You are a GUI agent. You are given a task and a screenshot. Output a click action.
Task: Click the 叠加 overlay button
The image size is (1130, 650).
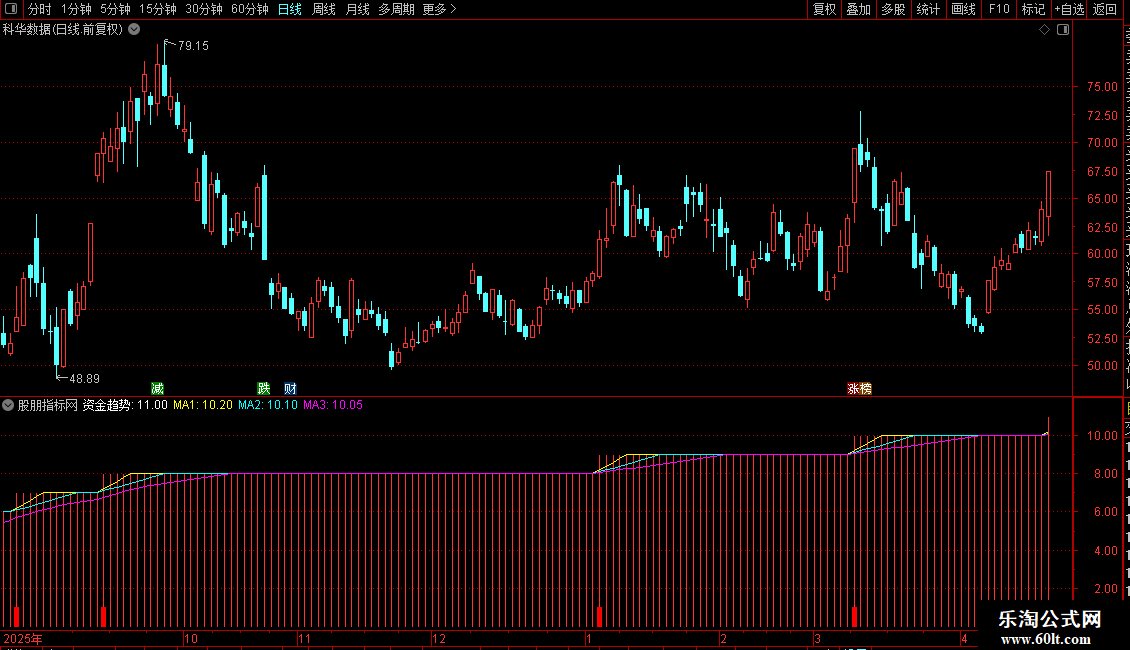859,9
